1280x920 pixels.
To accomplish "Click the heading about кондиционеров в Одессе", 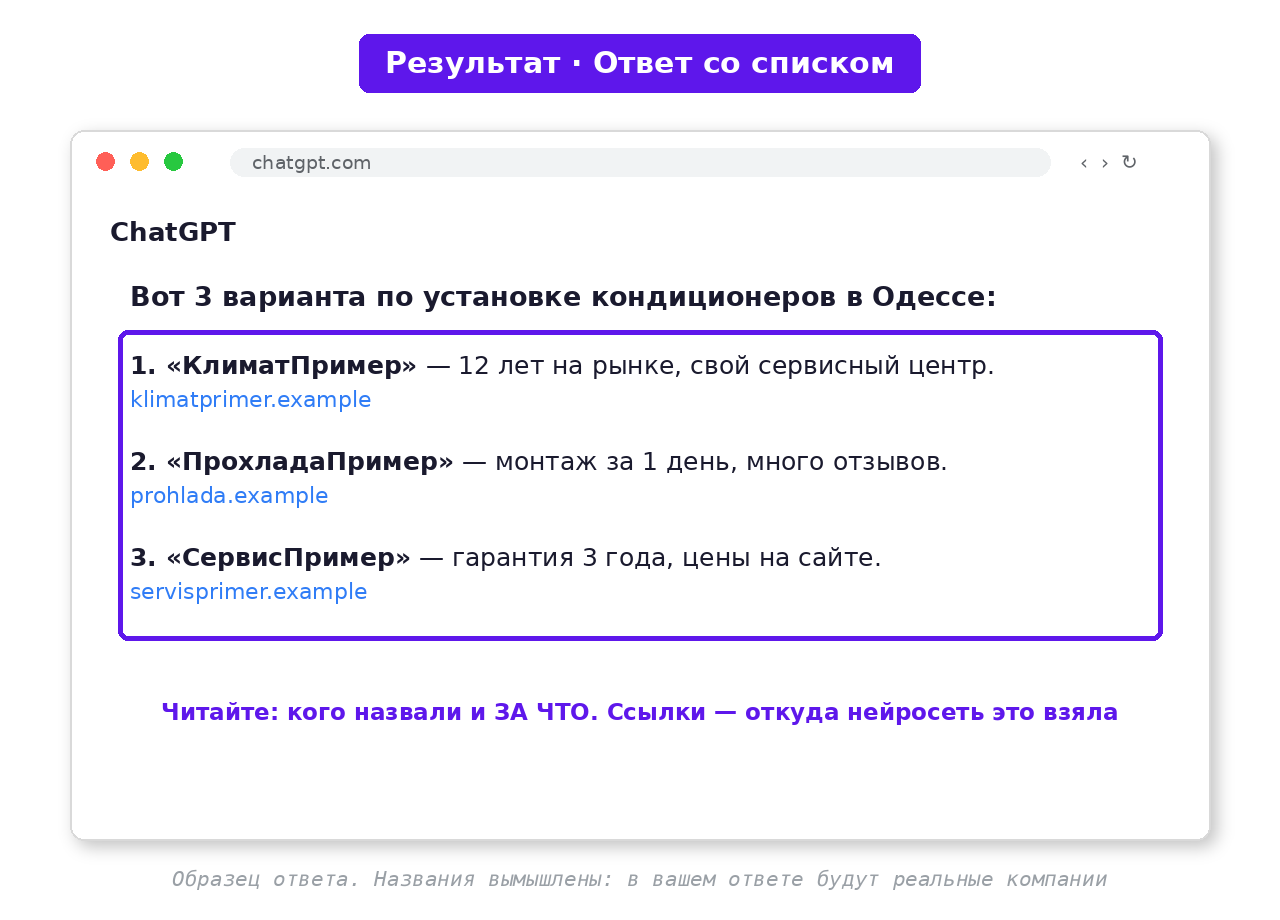I will click(563, 298).
